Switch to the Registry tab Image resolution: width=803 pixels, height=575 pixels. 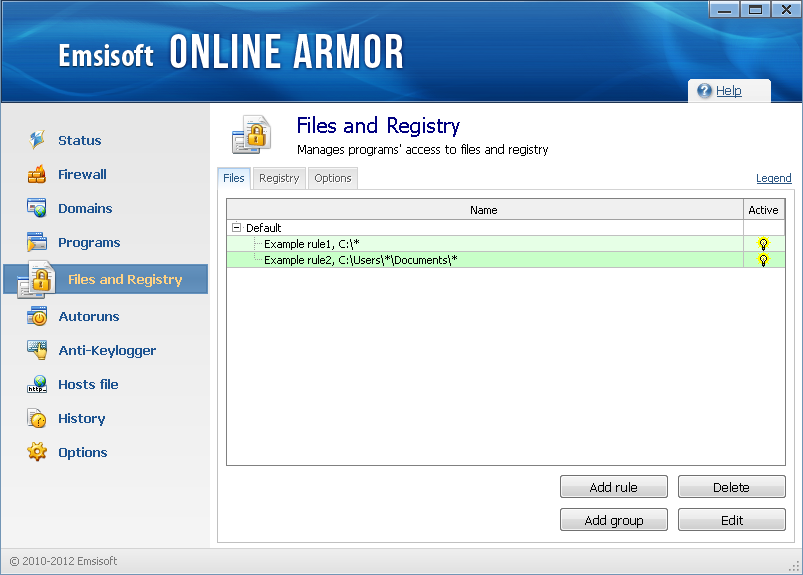coord(279,178)
